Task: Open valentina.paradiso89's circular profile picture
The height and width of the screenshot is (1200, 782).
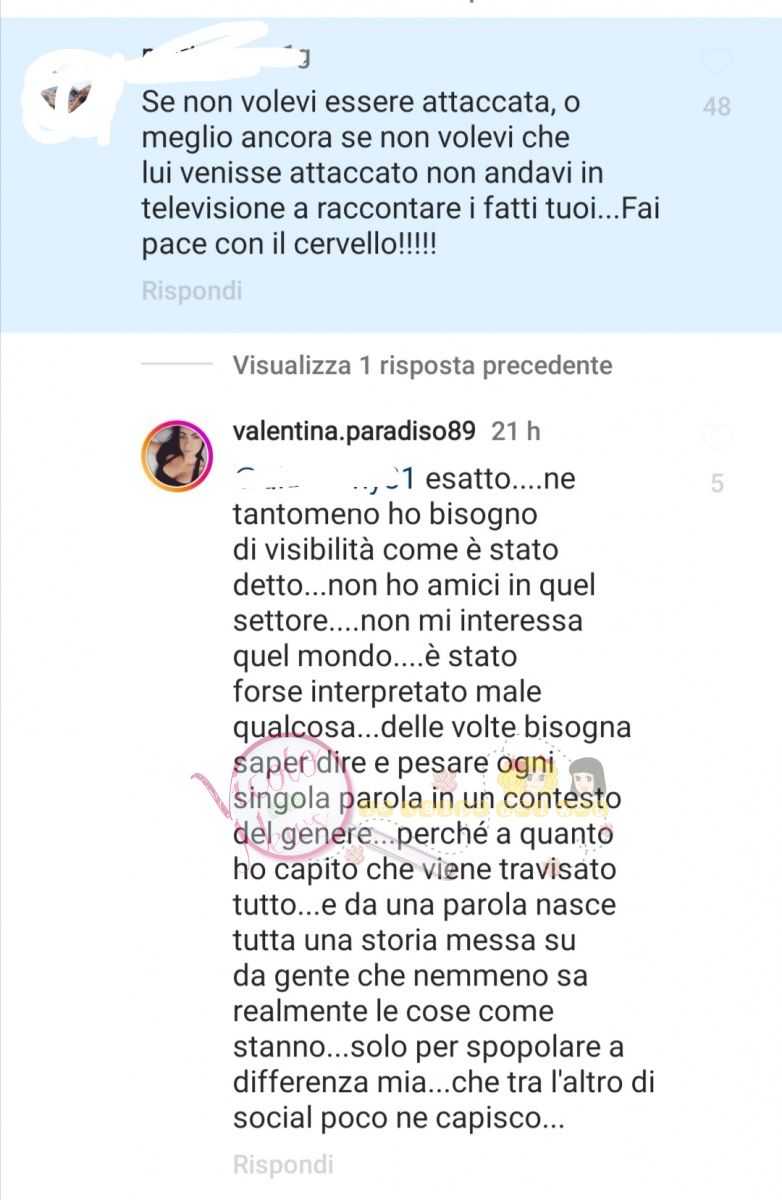Action: 177,456
